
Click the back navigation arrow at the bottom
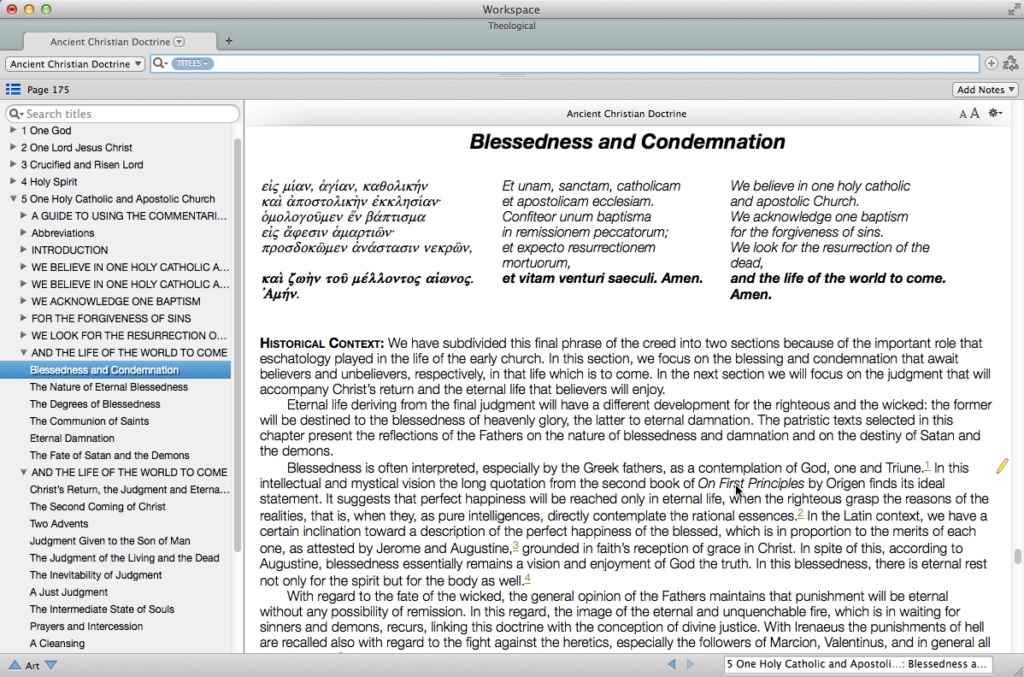pos(671,663)
